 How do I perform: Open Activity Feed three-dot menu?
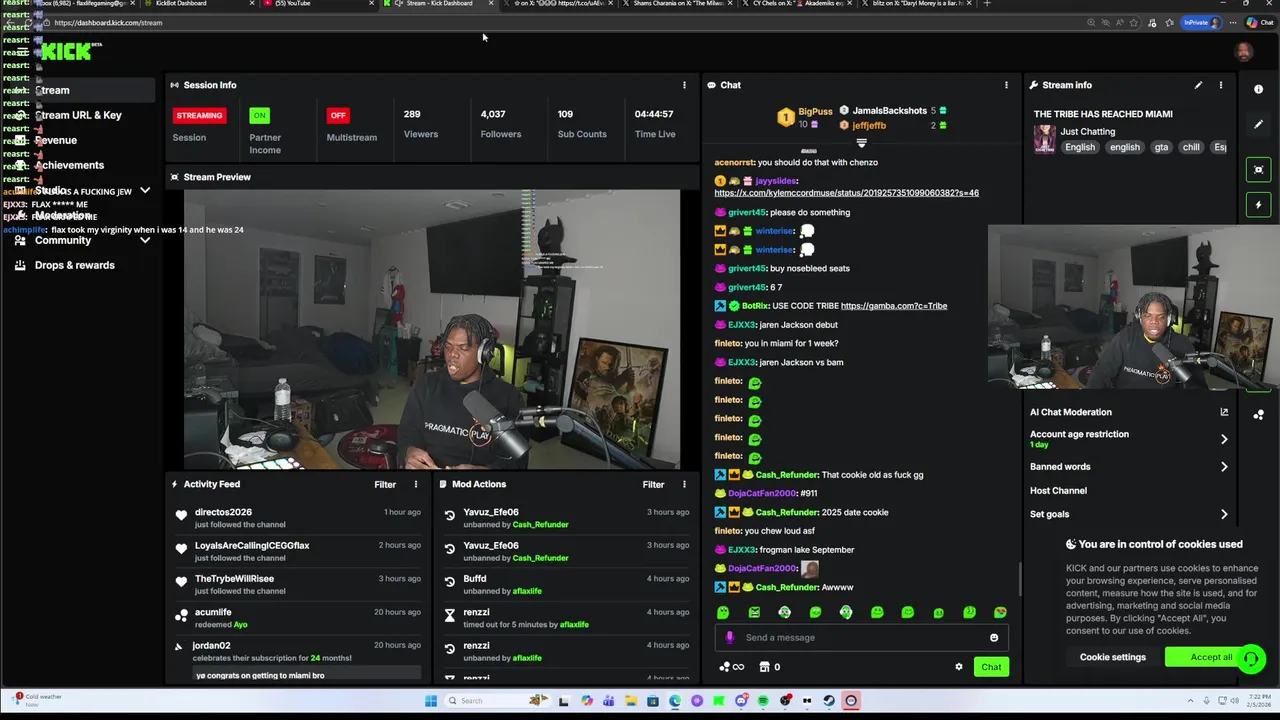click(416, 484)
